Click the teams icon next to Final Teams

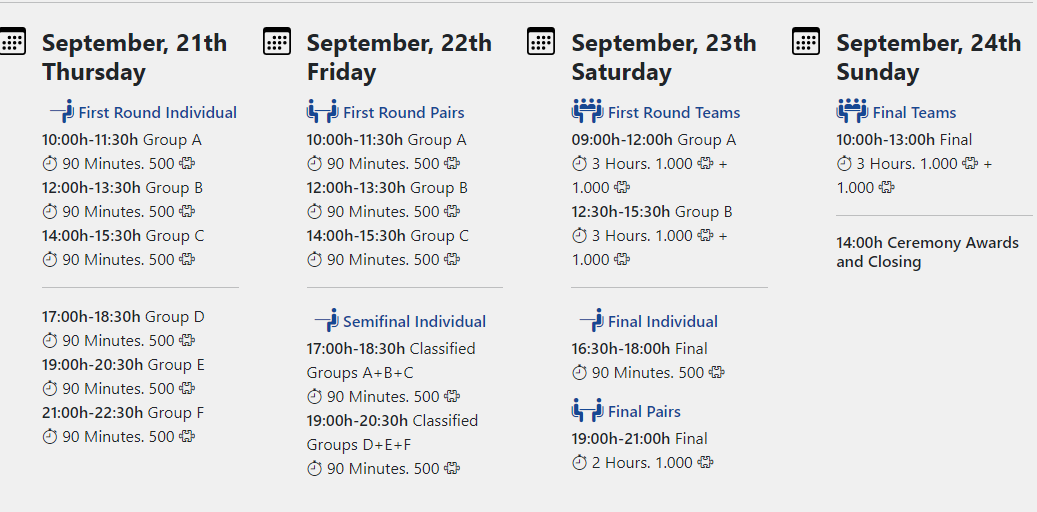pos(852,111)
